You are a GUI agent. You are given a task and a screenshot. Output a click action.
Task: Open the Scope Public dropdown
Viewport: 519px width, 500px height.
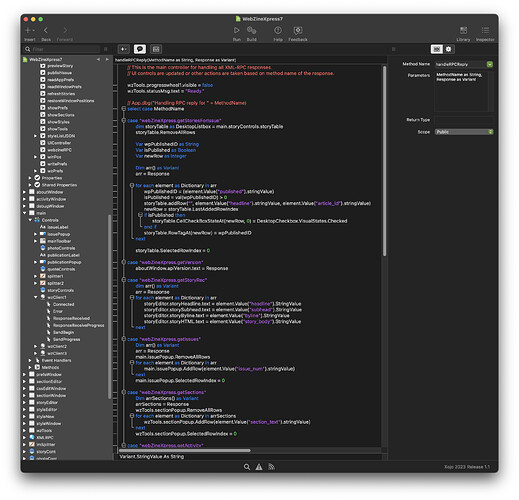(x=464, y=132)
